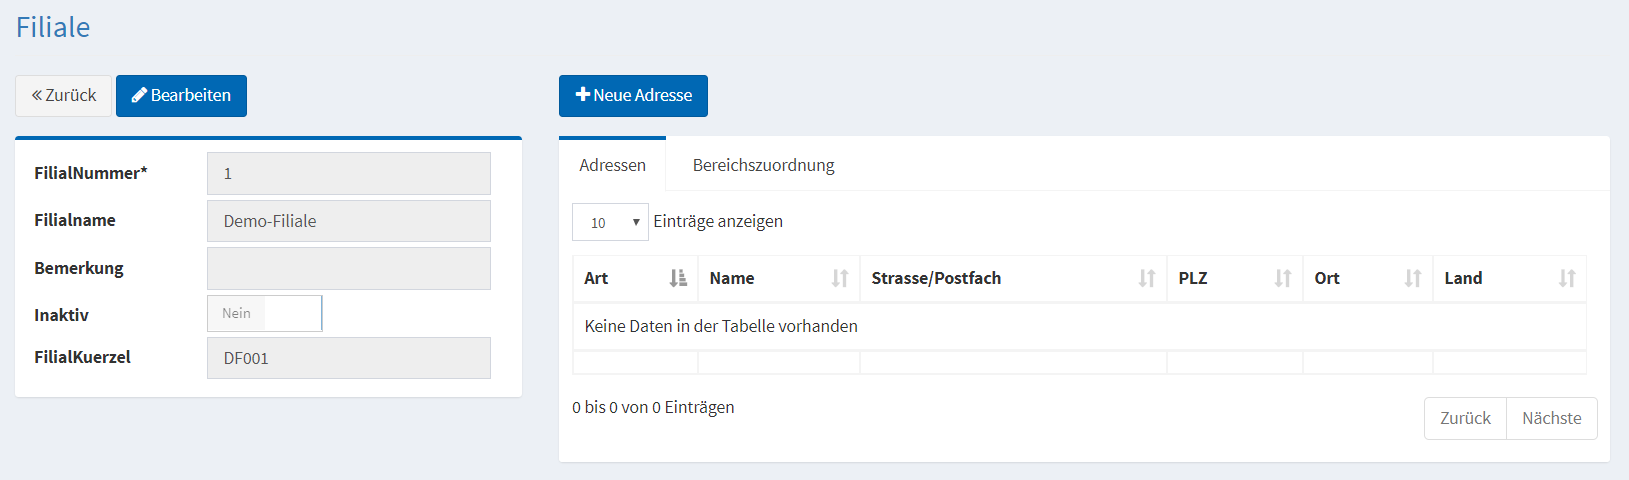Click the Ort column sort arrows
The image size is (1629, 480).
[x=1413, y=278]
